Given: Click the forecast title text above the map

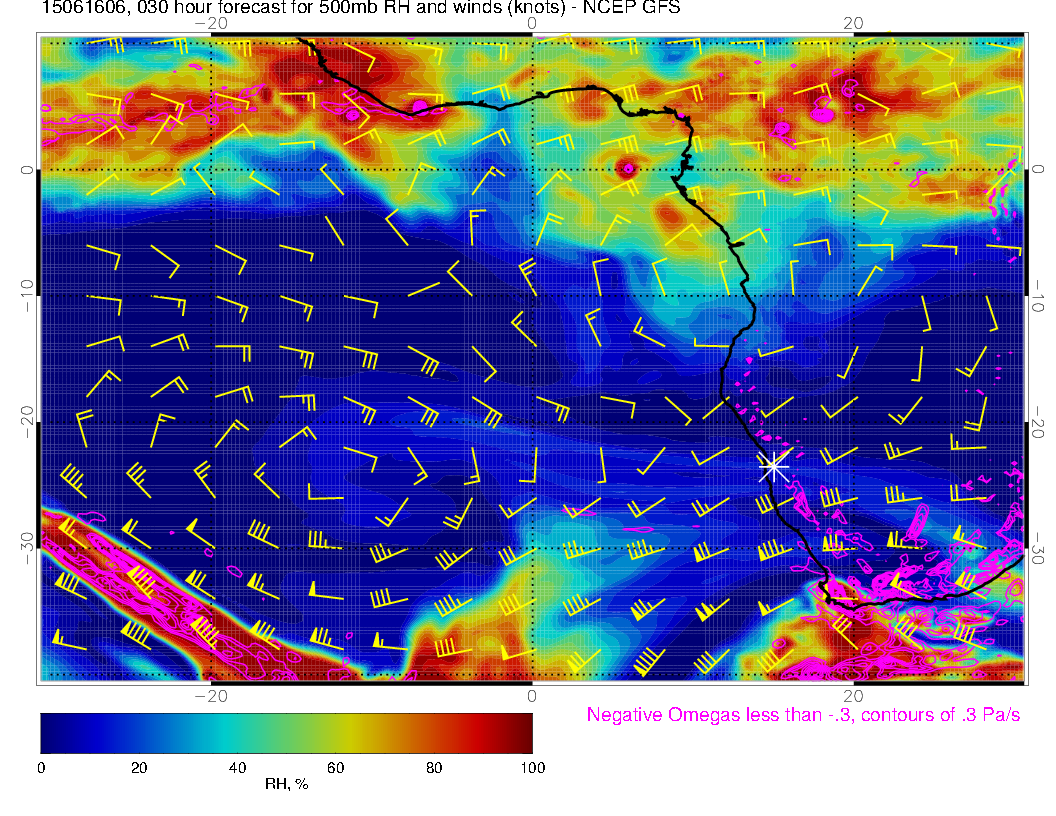Looking at the screenshot, I should [361, 7].
